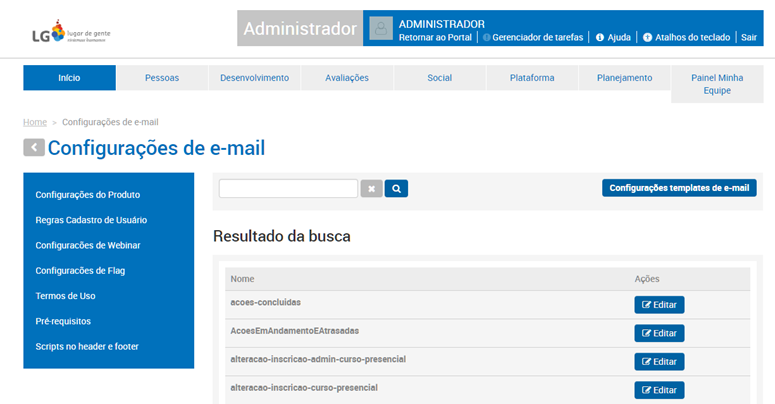Edit alteracao-inscricao-curso-presencial template
The width and height of the screenshot is (775, 404).
coord(659,390)
